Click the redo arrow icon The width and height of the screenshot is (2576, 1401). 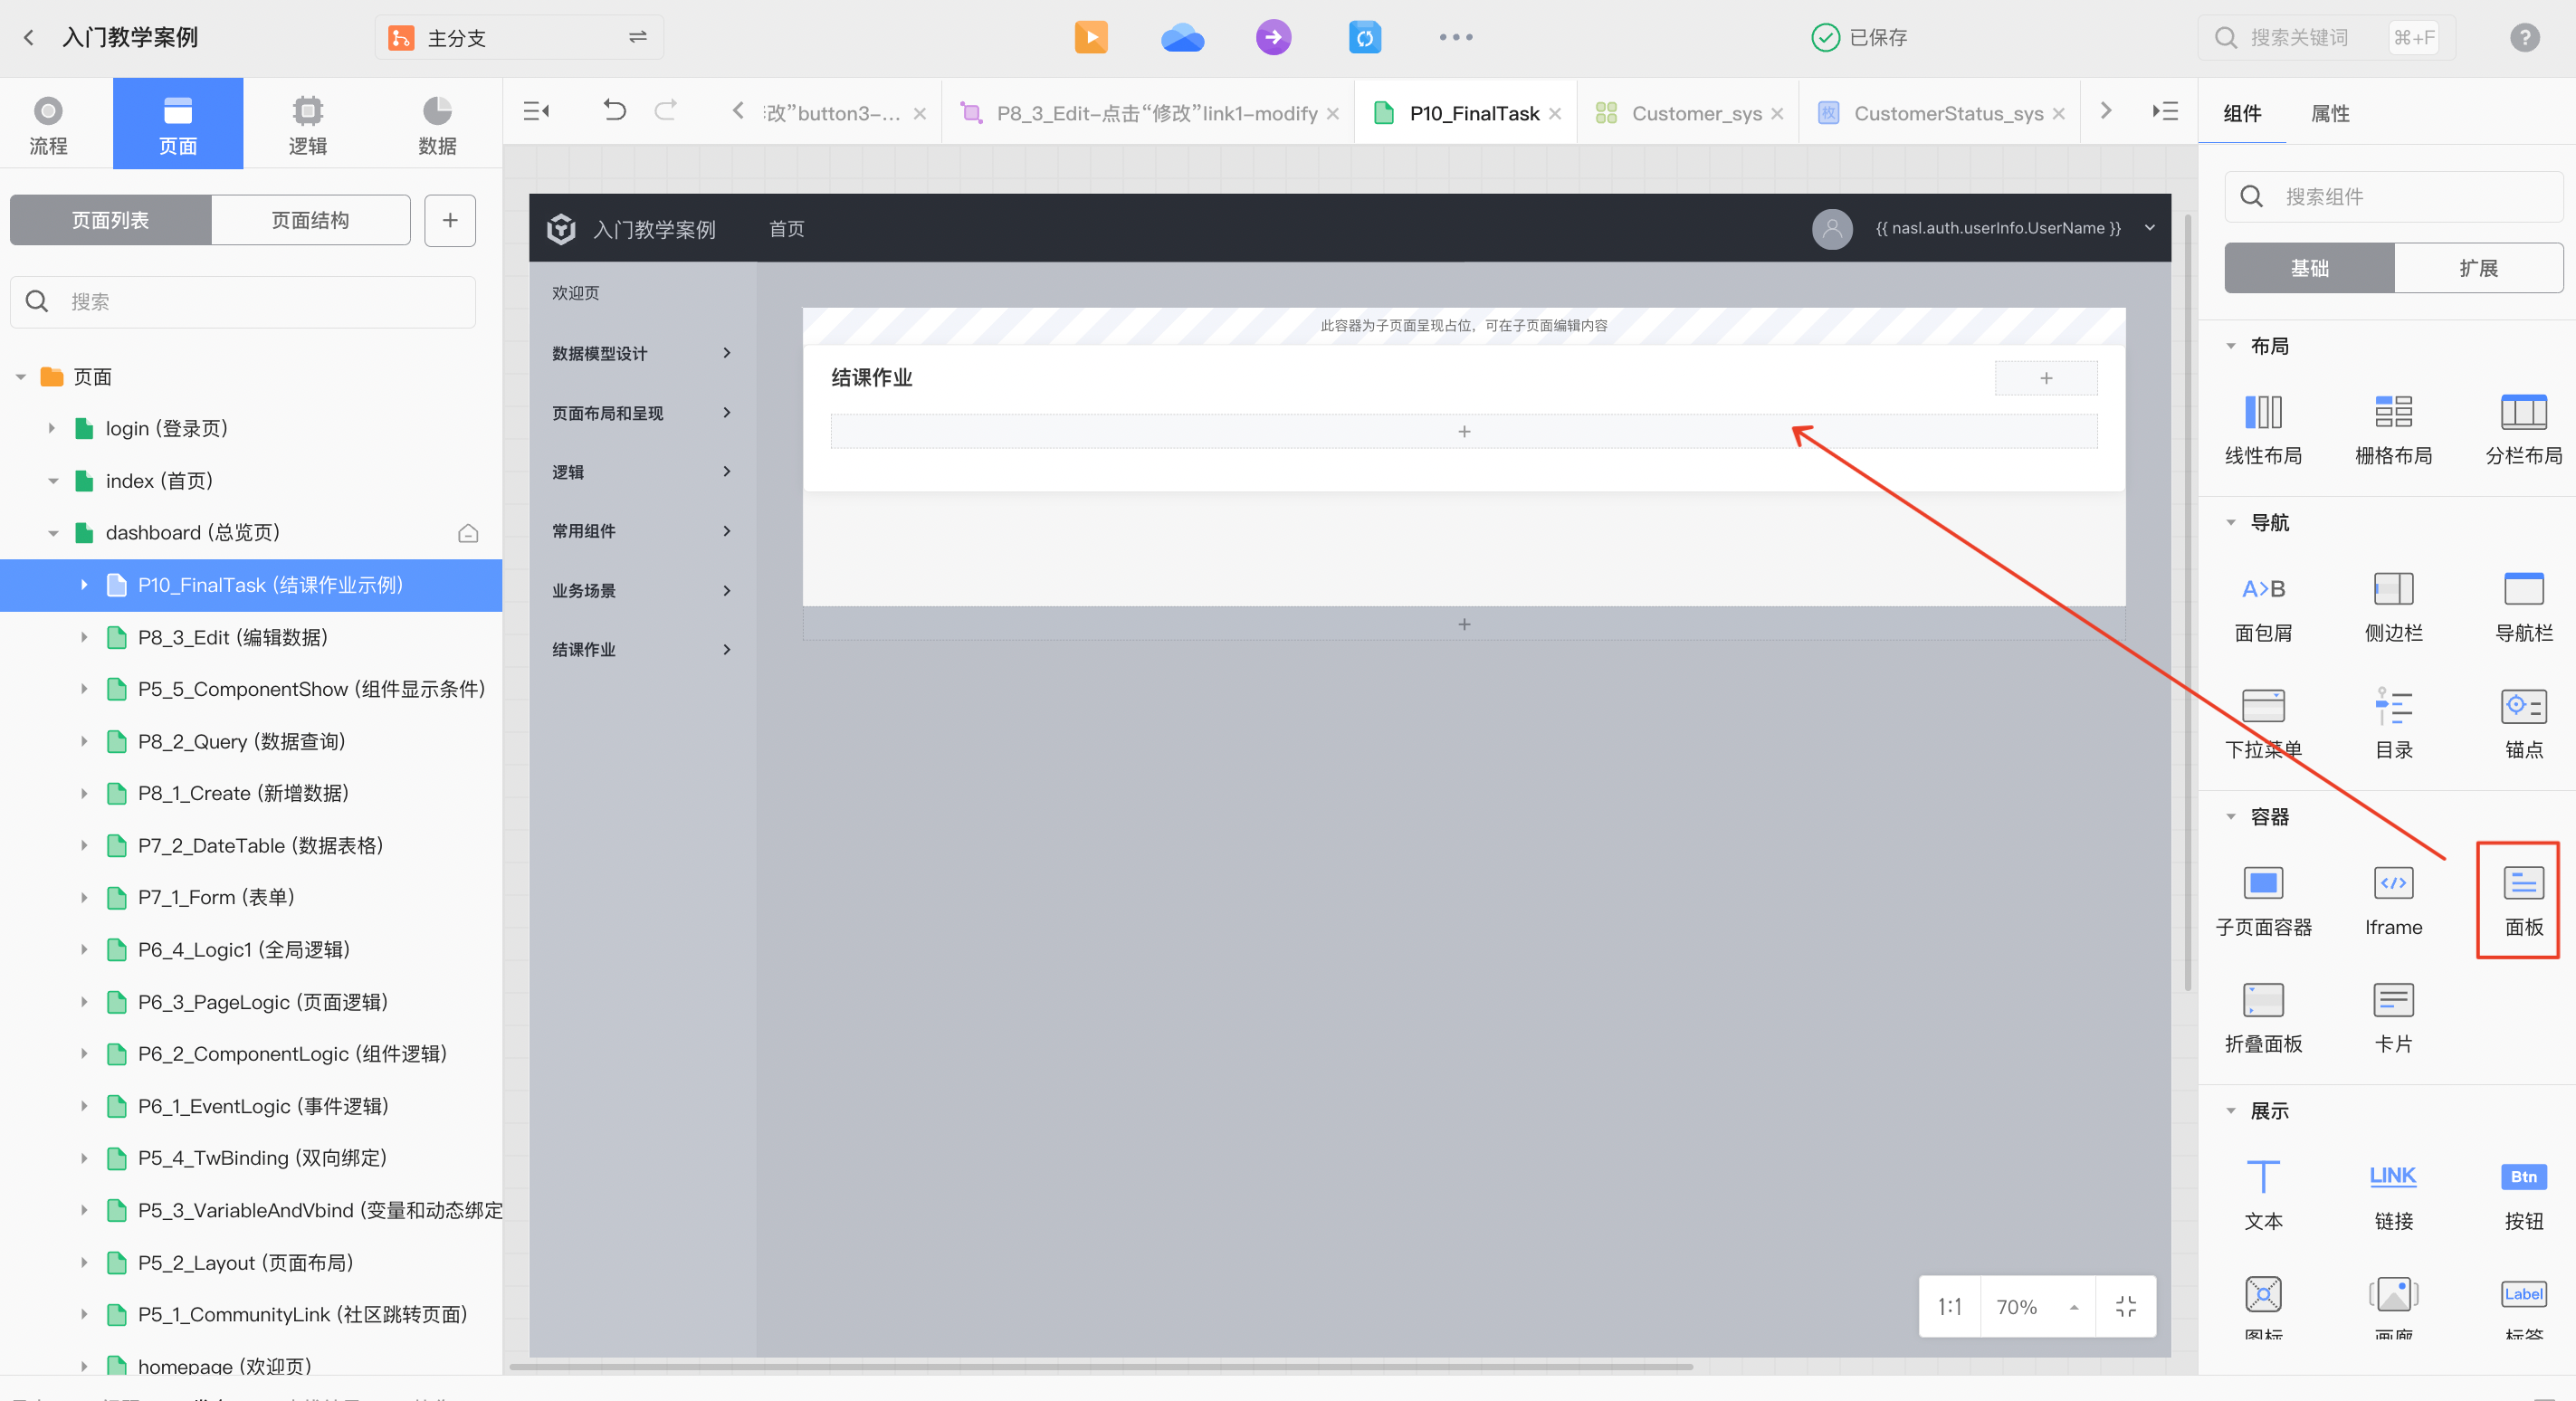pyautogui.click(x=666, y=110)
